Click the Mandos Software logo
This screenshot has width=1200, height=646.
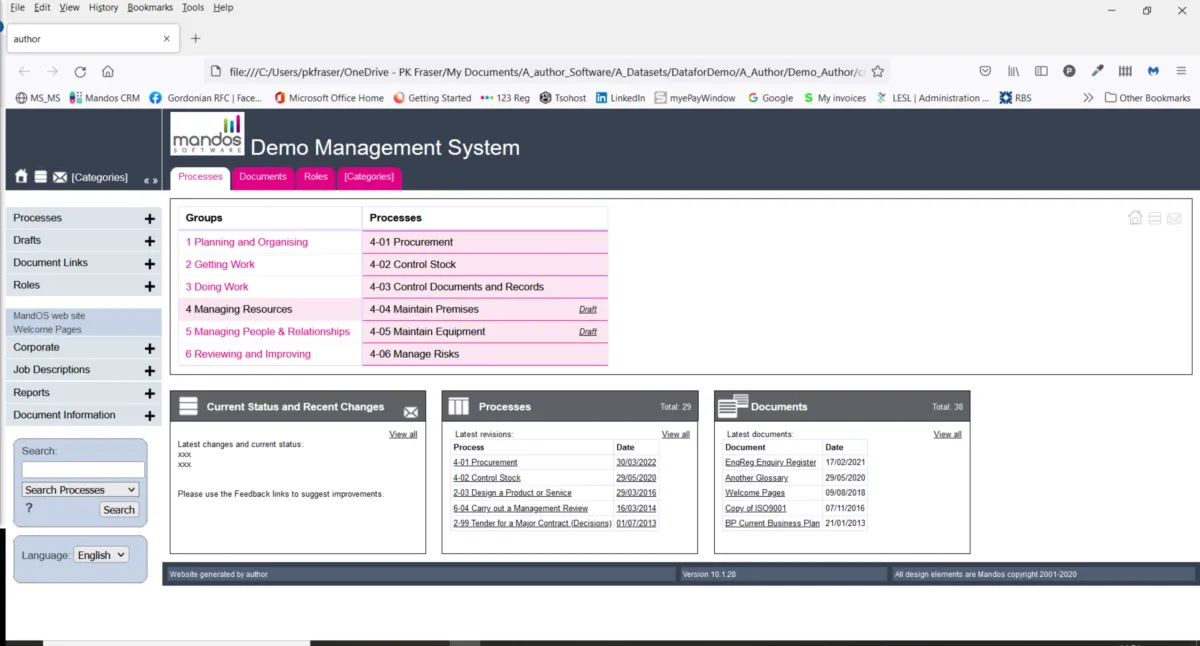[x=207, y=133]
